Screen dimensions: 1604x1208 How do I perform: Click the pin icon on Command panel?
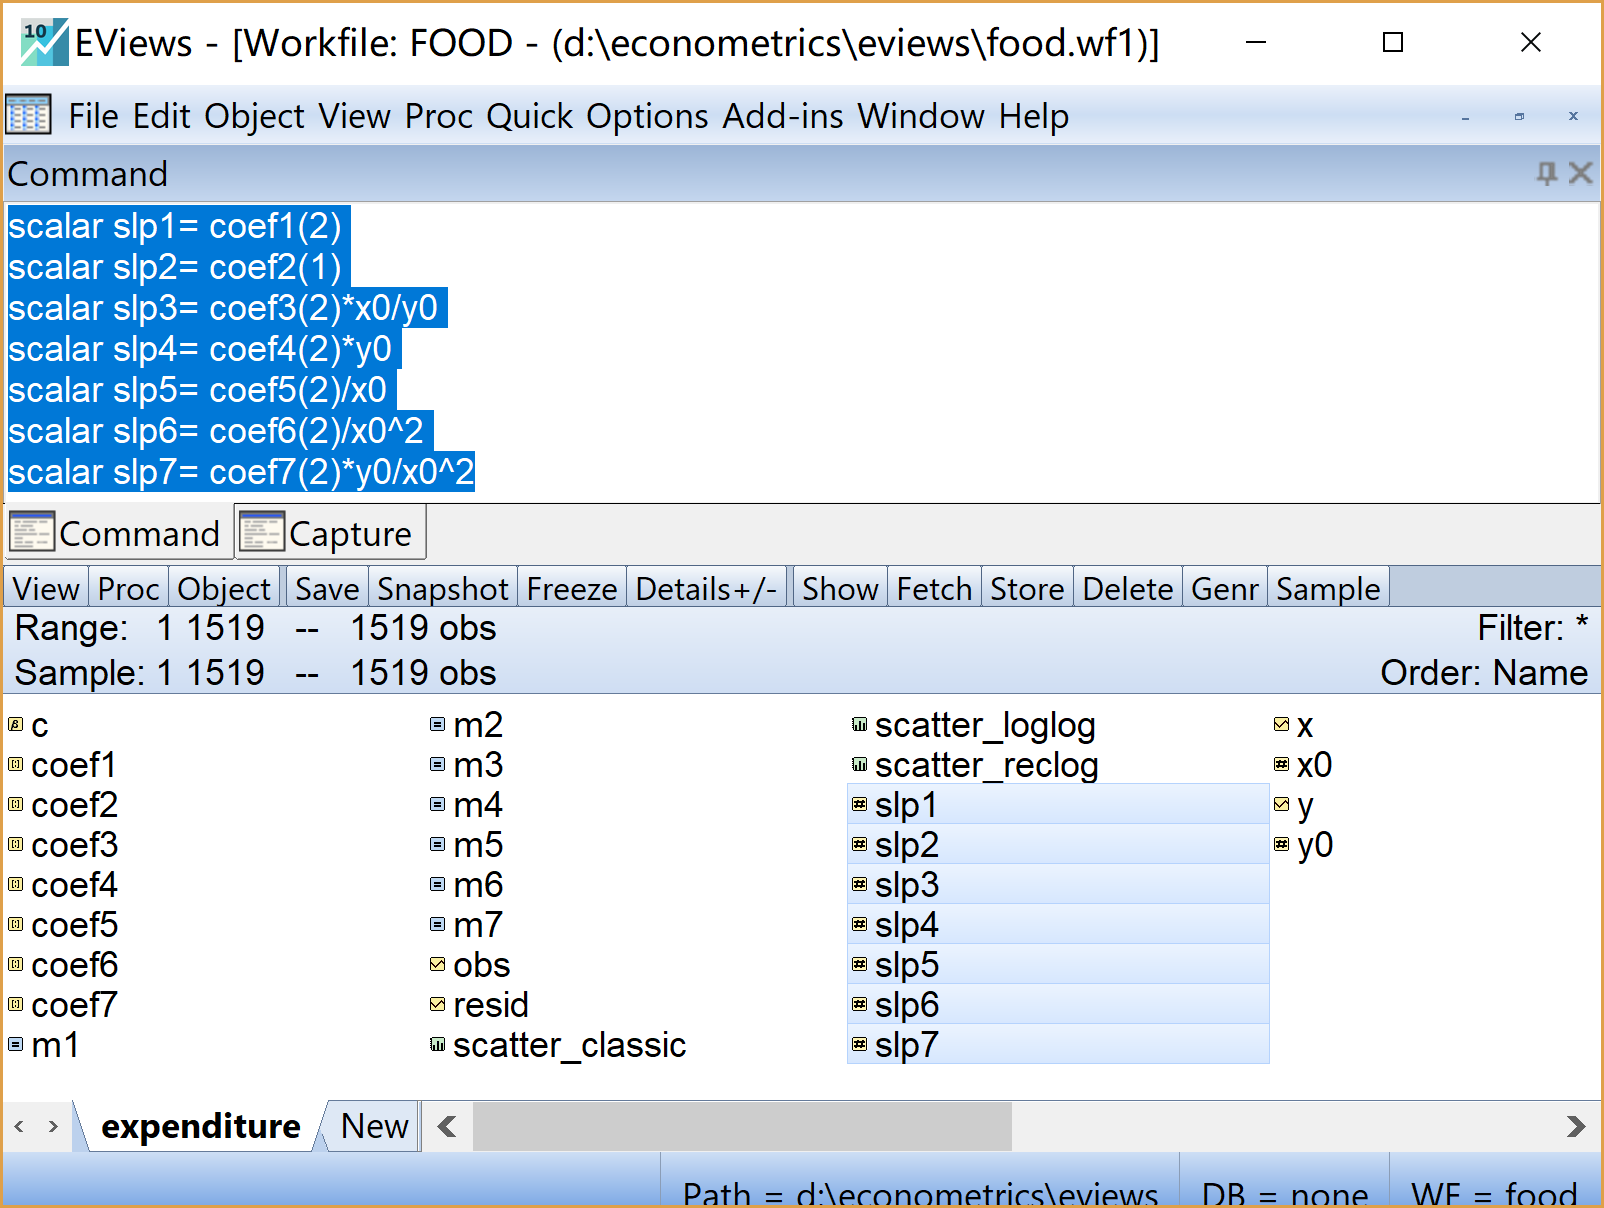click(x=1546, y=174)
